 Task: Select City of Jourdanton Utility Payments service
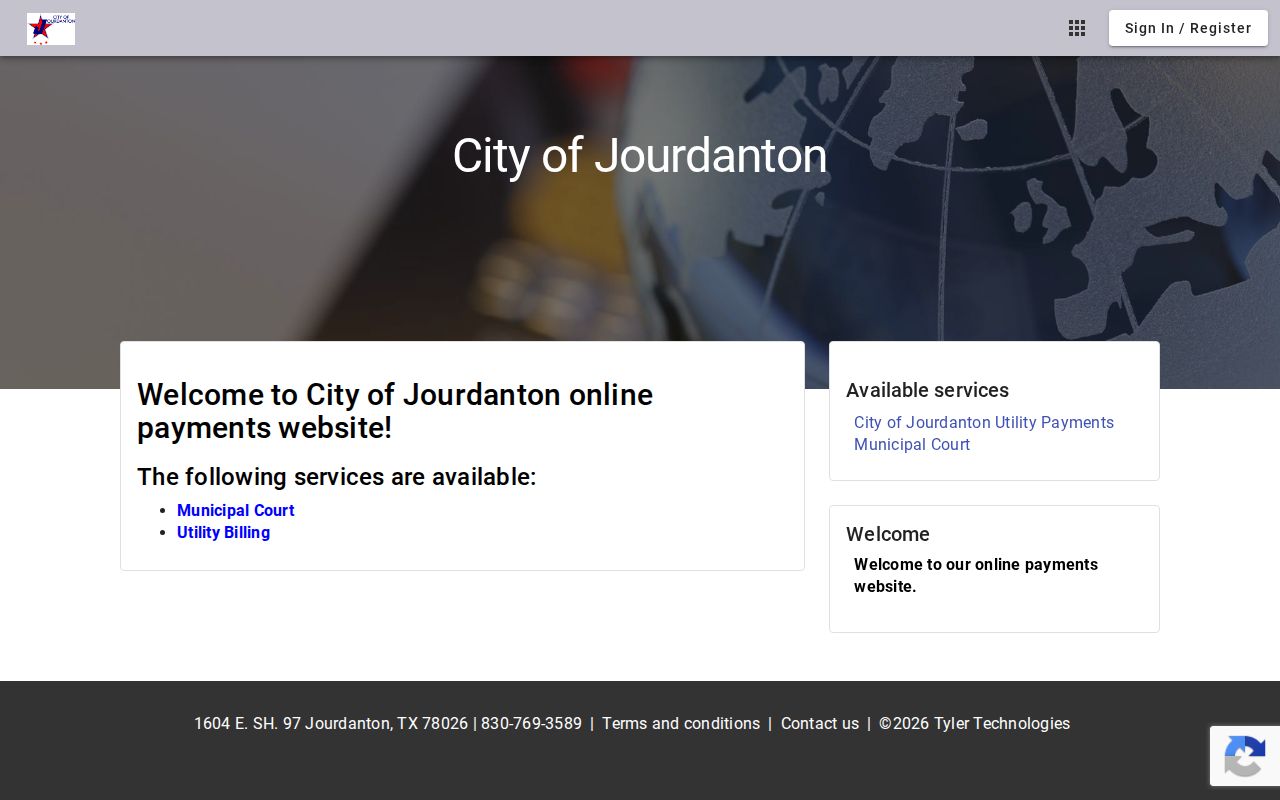point(984,422)
